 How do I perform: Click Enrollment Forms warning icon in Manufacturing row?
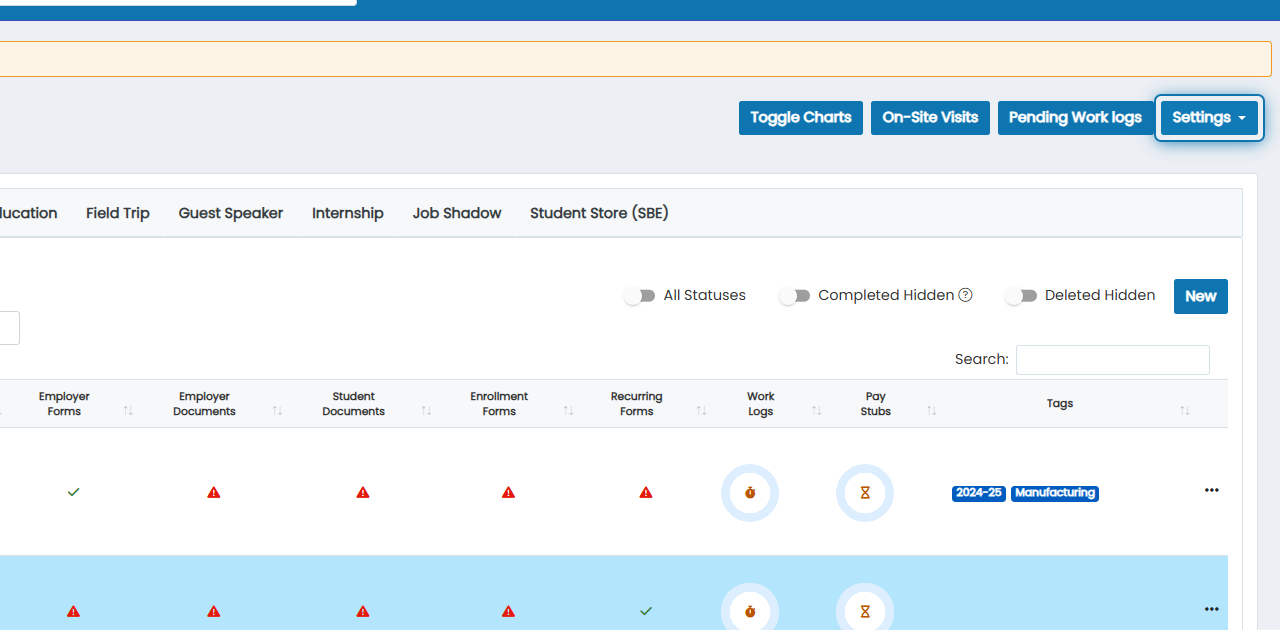coord(508,492)
